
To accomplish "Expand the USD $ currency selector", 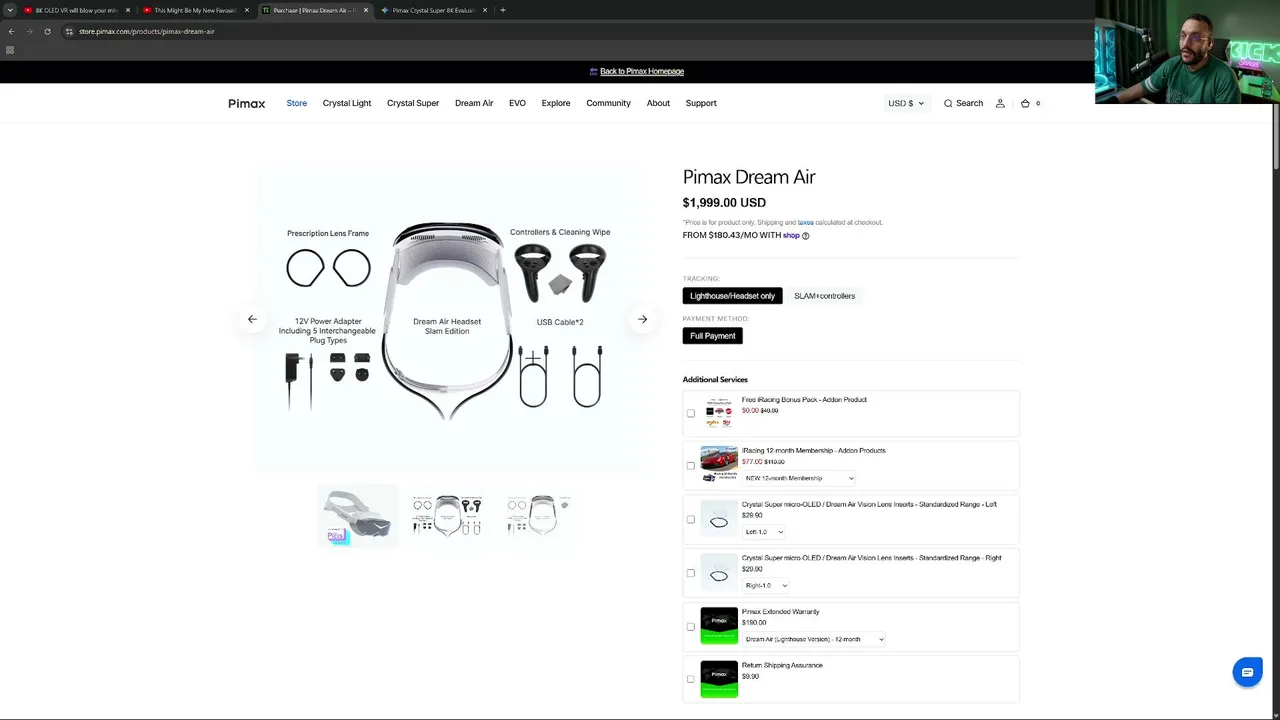I will click(x=906, y=103).
